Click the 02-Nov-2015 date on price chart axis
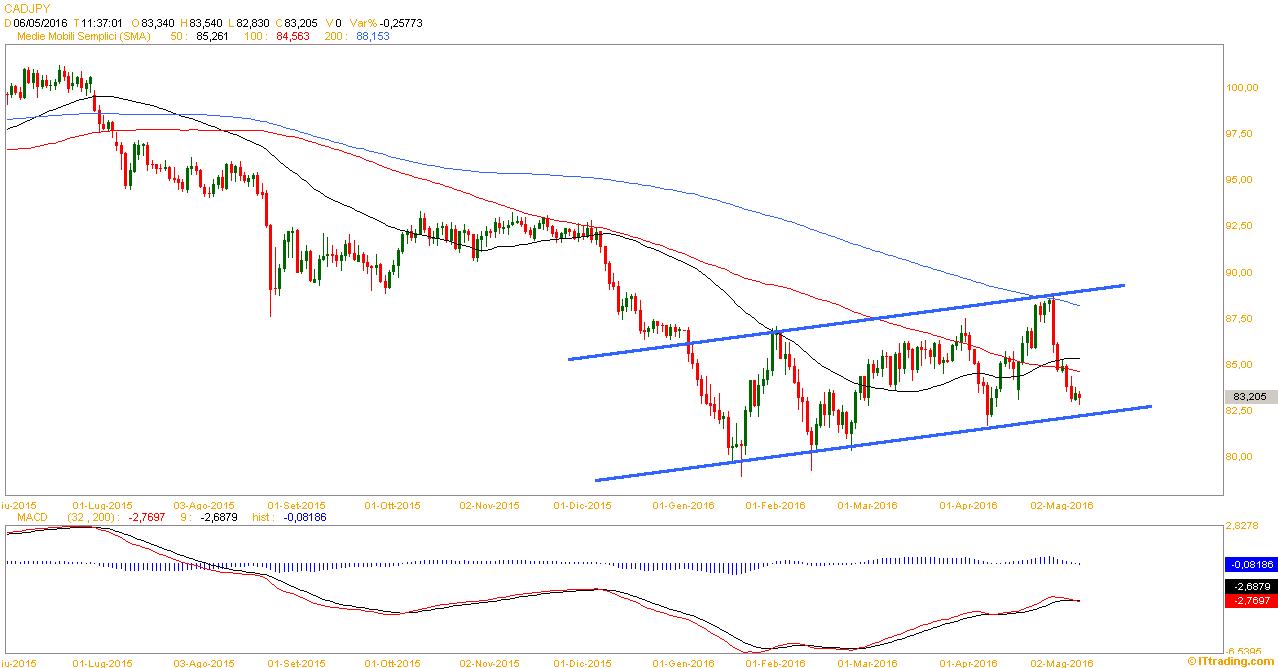The width and height of the screenshot is (1278, 668). 490,505
